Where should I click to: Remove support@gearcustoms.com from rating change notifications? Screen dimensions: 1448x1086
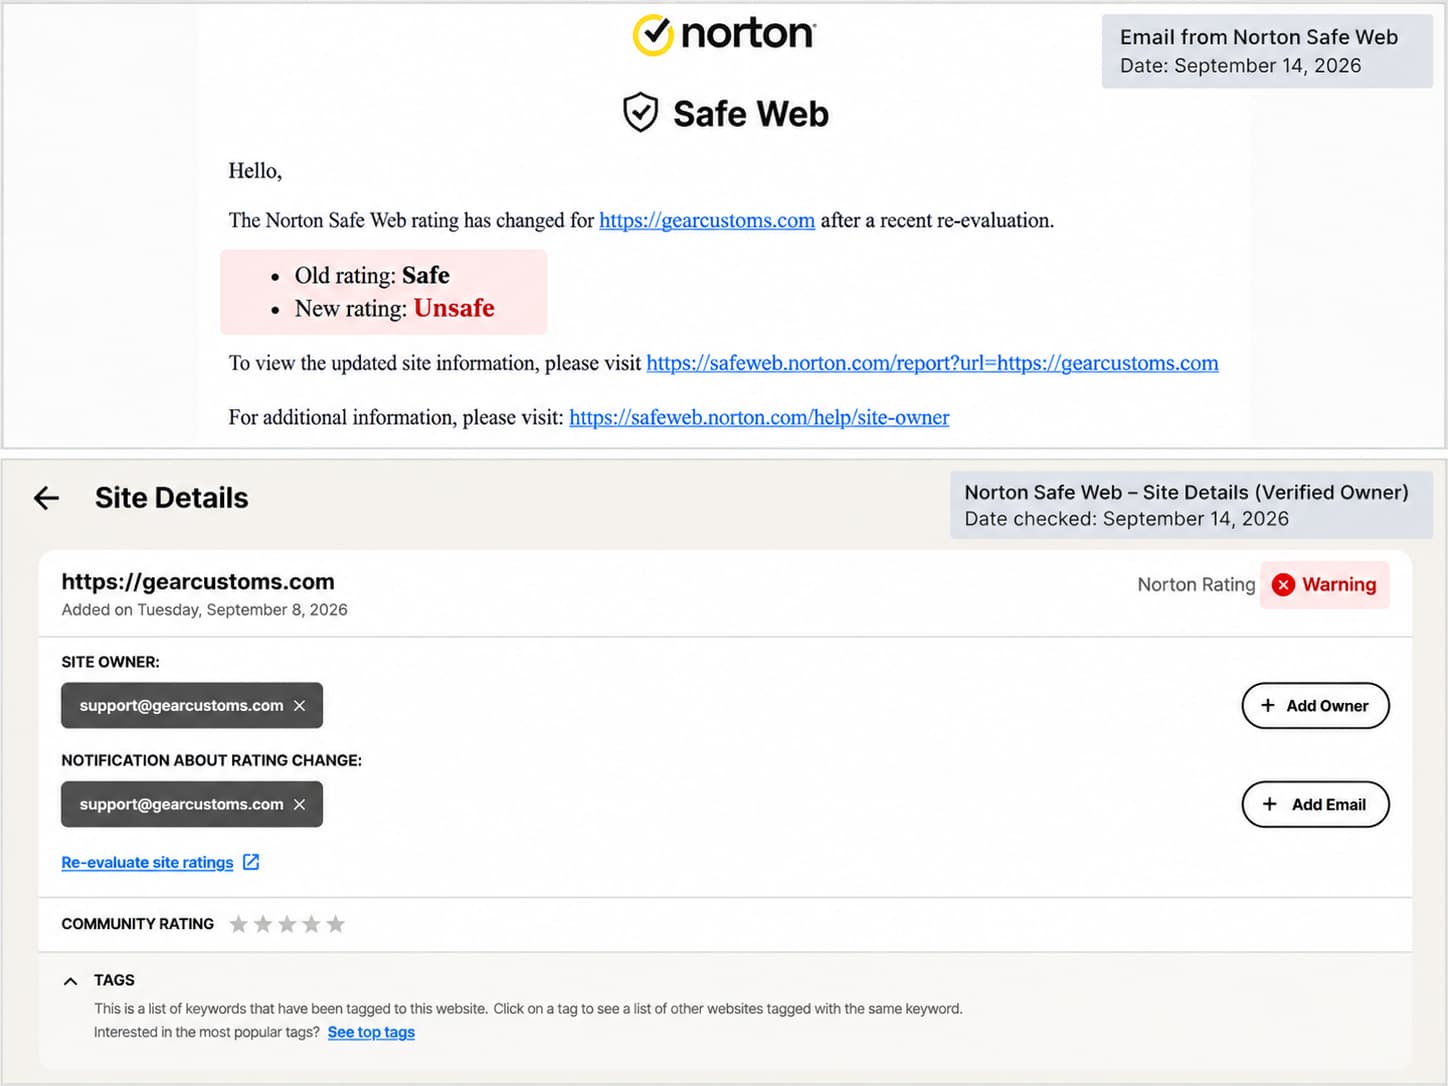point(299,805)
